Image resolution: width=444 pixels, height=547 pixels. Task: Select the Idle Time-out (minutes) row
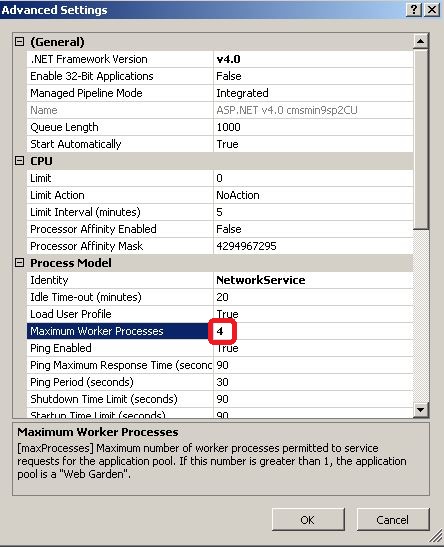[220, 297]
